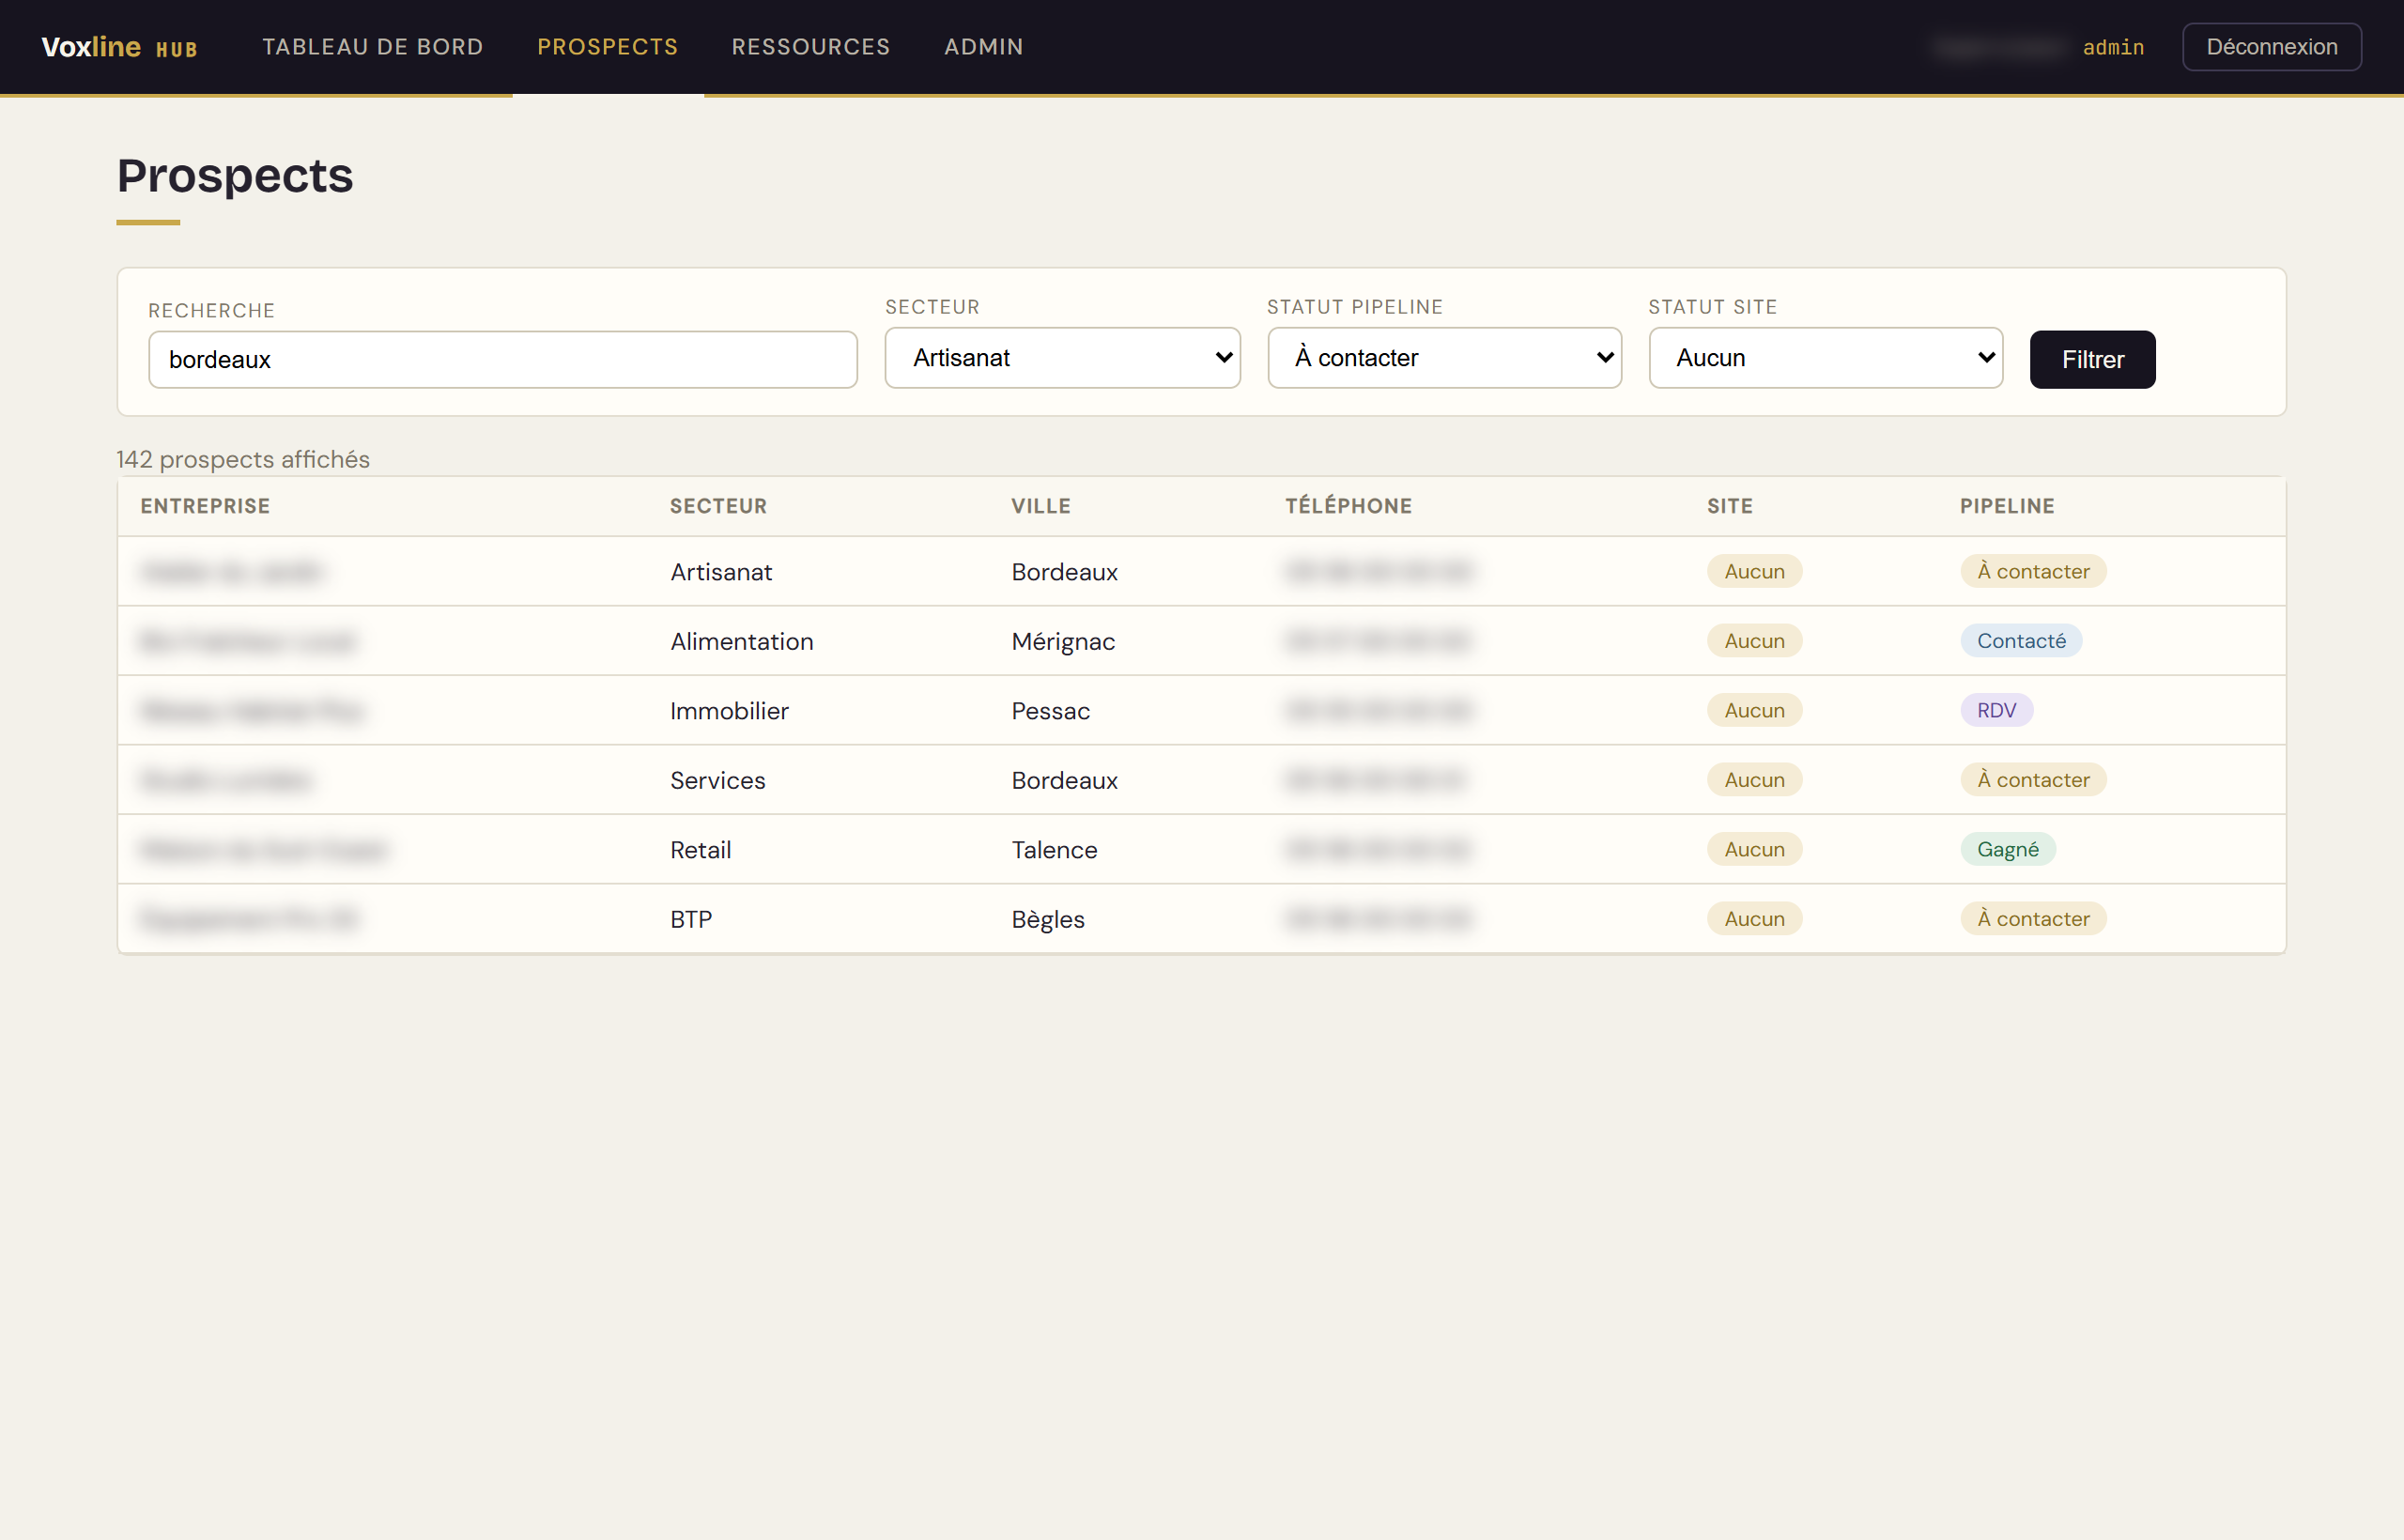This screenshot has height=1540, width=2404.
Task: Open the Secteur dropdown set to Artisanat
Action: [1062, 357]
